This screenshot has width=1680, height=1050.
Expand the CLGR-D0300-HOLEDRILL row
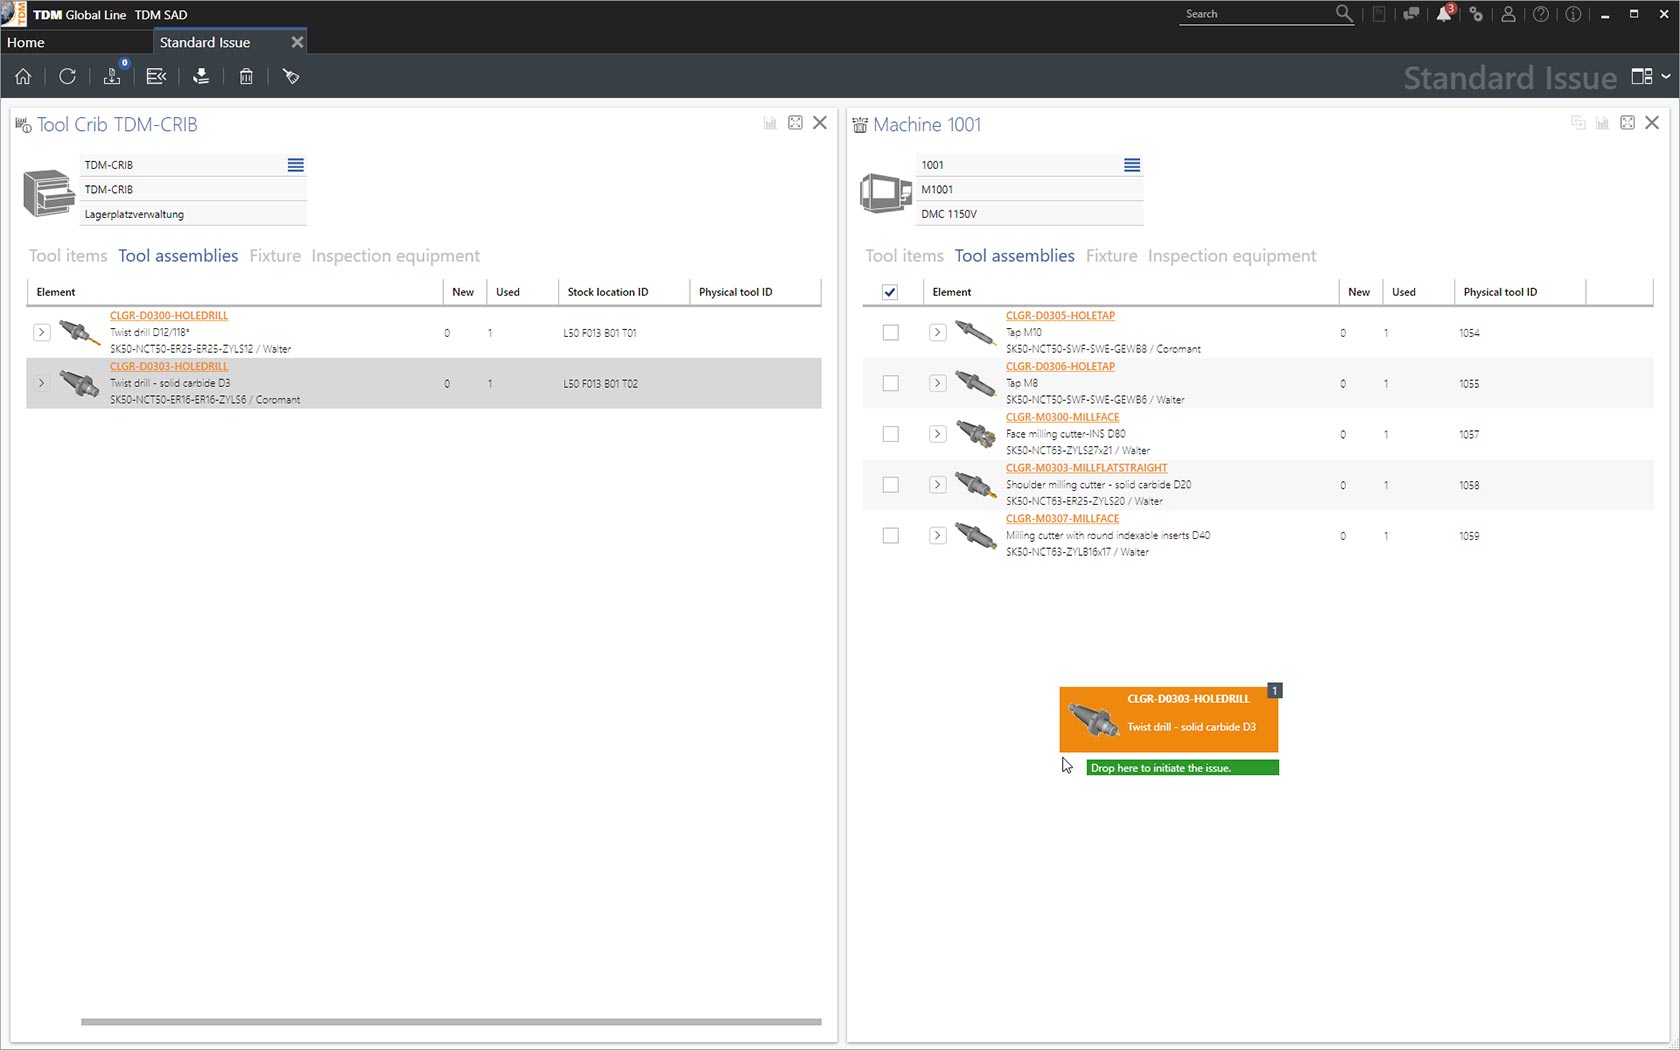41,332
